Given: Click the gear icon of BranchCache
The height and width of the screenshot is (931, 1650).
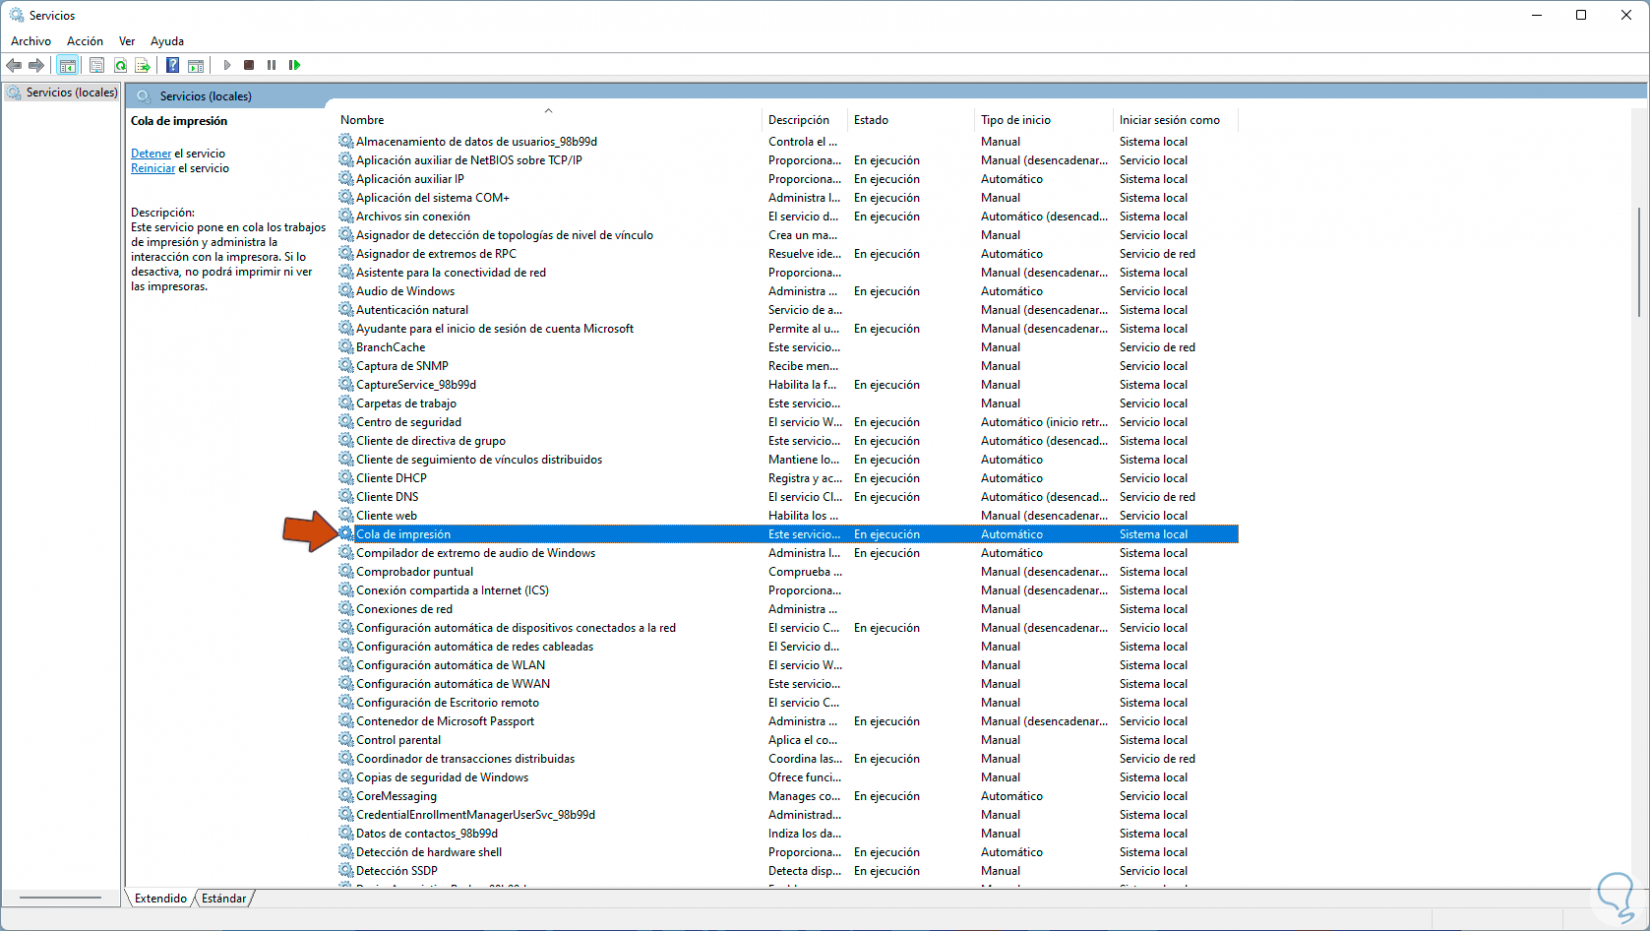Looking at the screenshot, I should (x=346, y=347).
